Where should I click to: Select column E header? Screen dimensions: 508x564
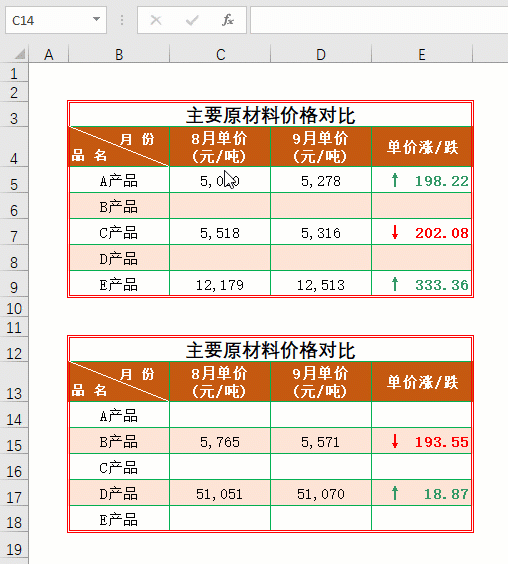(x=422, y=55)
